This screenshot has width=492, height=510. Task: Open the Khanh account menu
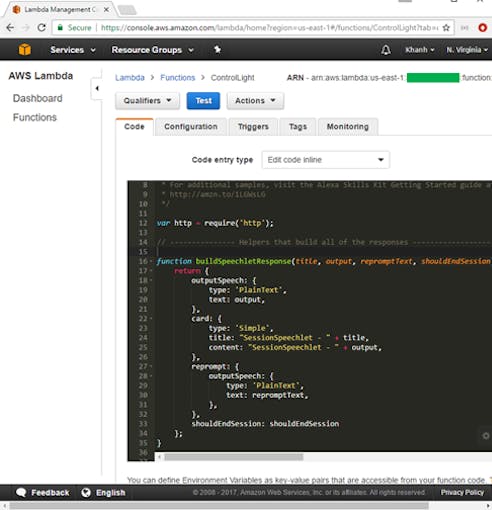point(420,50)
